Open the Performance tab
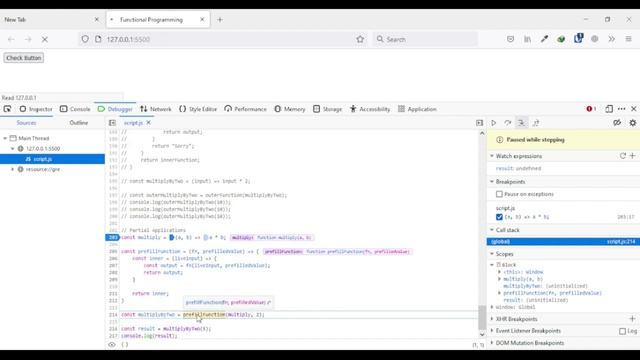This screenshot has width=640, height=360. [x=245, y=109]
